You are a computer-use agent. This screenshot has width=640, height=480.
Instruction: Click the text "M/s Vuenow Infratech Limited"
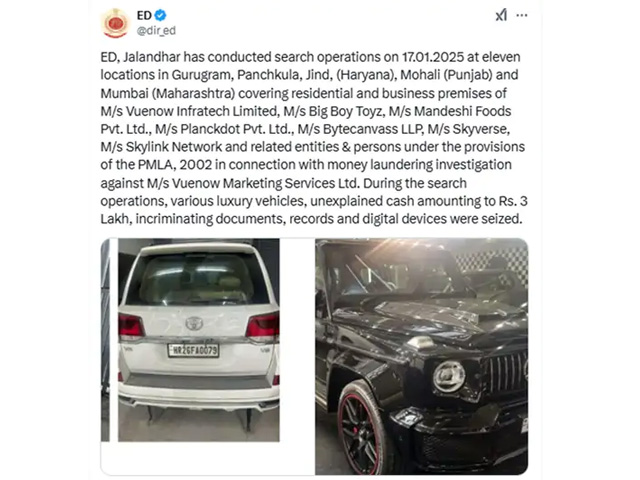189,111
